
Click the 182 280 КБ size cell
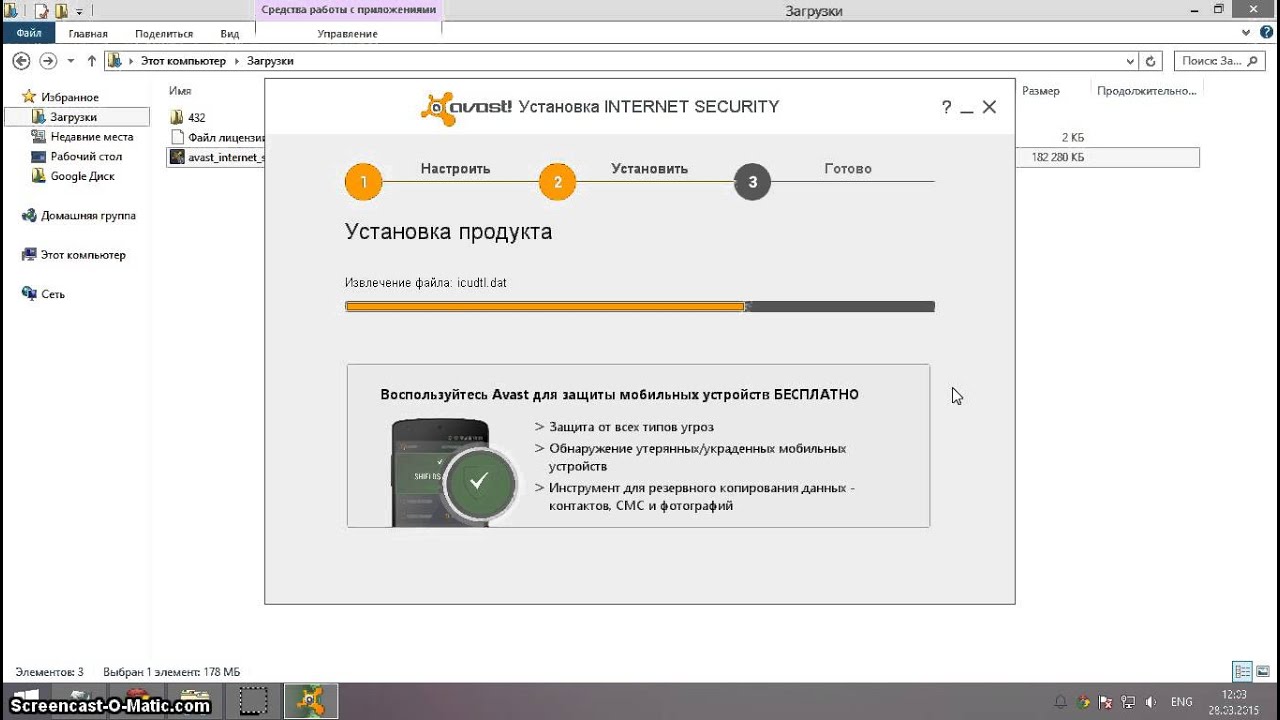click(1057, 157)
